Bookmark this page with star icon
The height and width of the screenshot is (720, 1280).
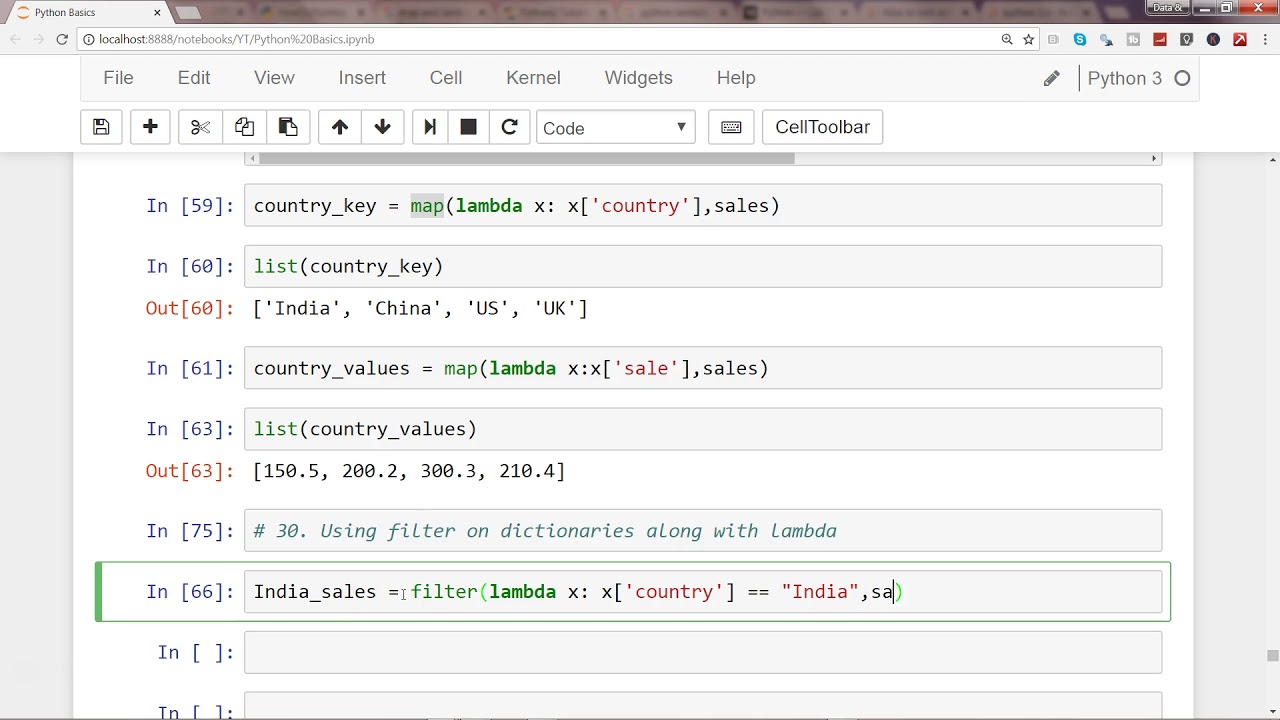coord(1028,39)
